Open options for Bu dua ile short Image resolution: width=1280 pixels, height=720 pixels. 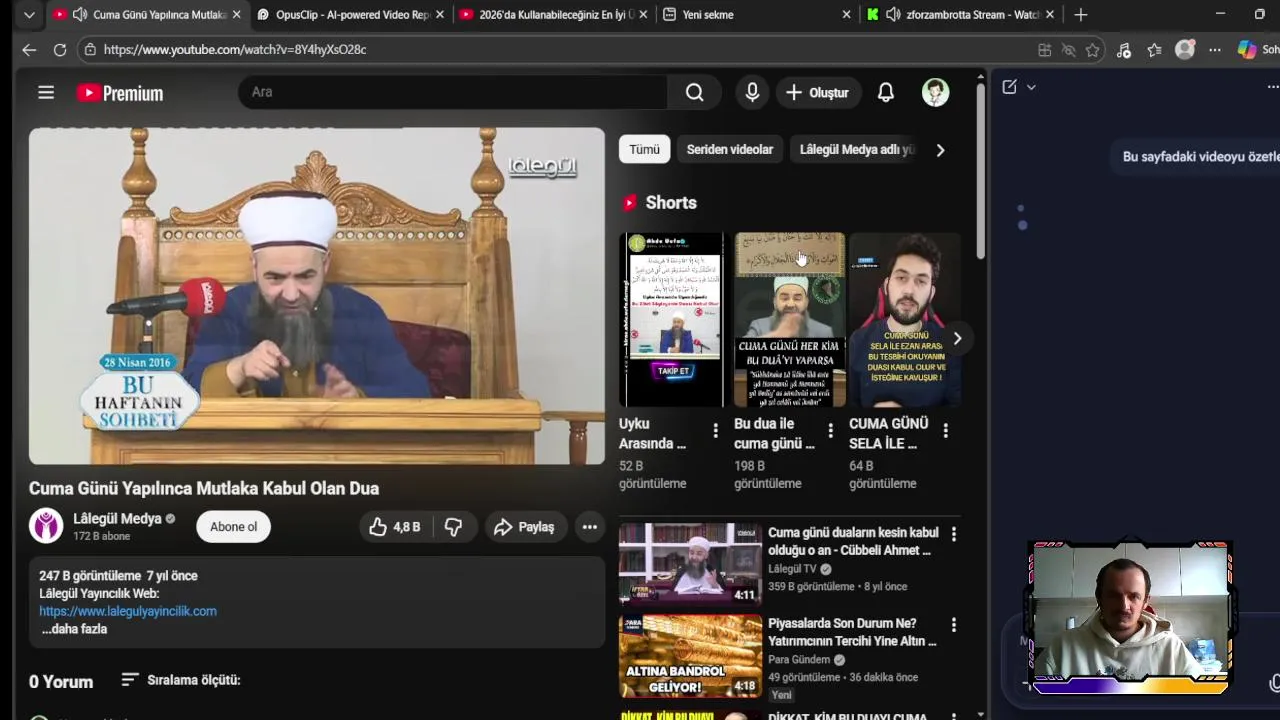pyautogui.click(x=830, y=430)
